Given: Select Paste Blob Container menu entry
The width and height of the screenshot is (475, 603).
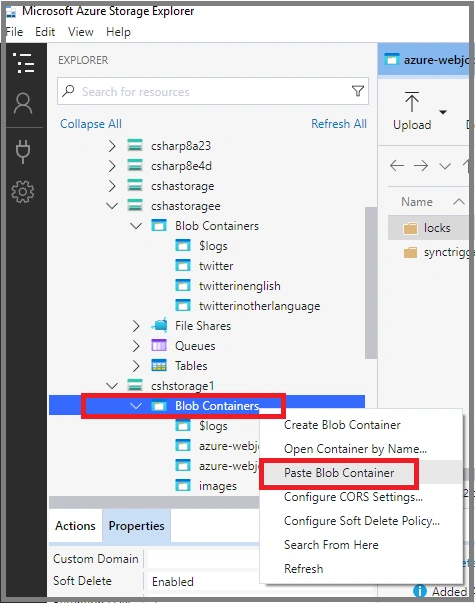Looking at the screenshot, I should [x=361, y=472].
